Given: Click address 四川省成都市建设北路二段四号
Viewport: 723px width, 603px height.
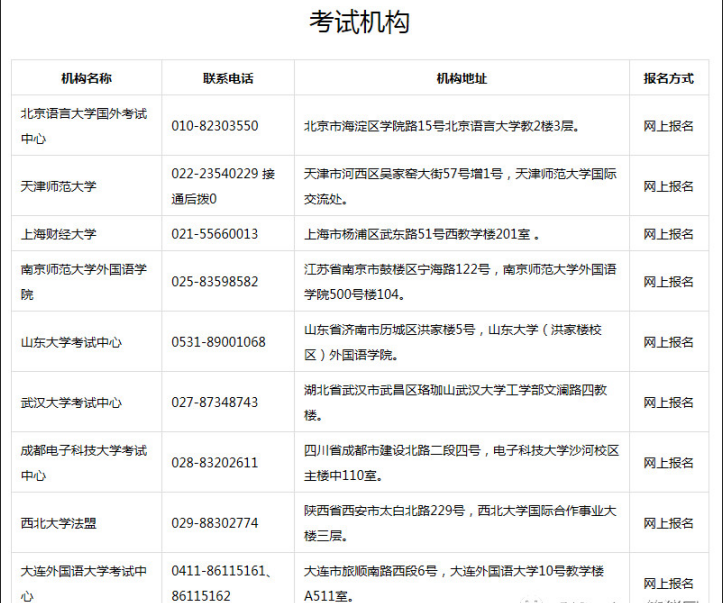Looking at the screenshot, I should 392,450.
